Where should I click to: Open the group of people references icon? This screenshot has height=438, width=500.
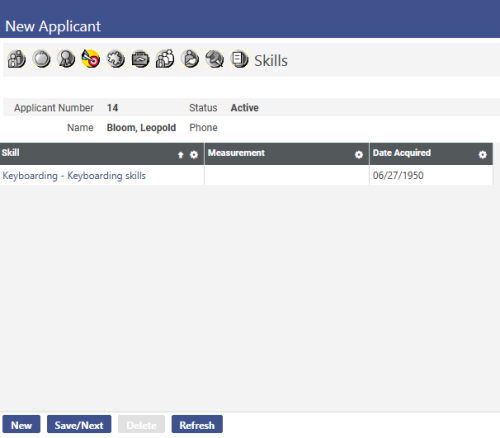coord(165,59)
